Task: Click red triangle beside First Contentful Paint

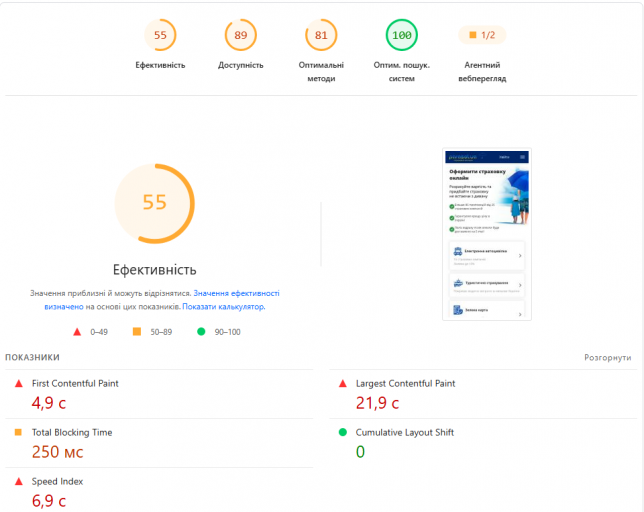Action: (18, 383)
